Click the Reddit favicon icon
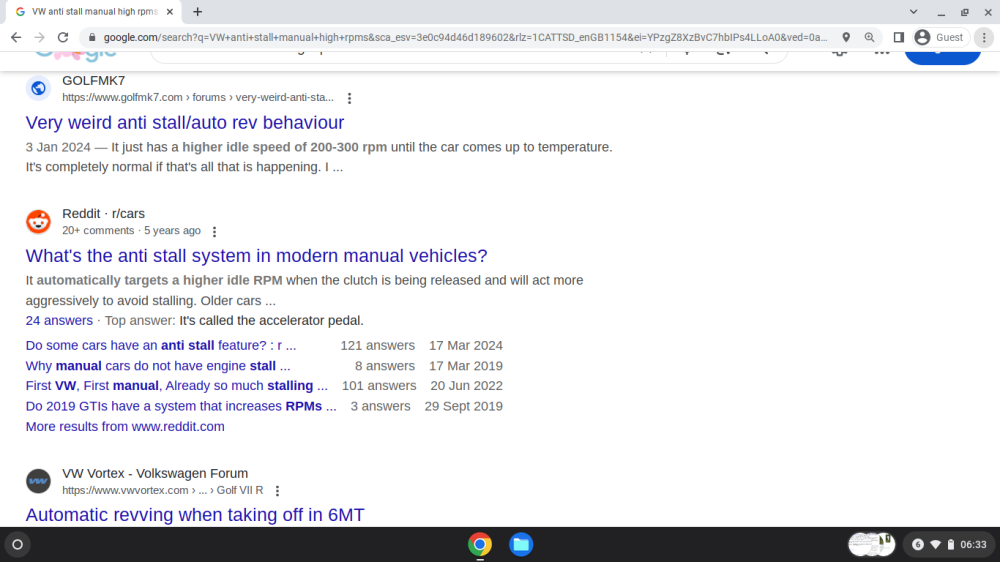This screenshot has height=562, width=1000. click(38, 221)
